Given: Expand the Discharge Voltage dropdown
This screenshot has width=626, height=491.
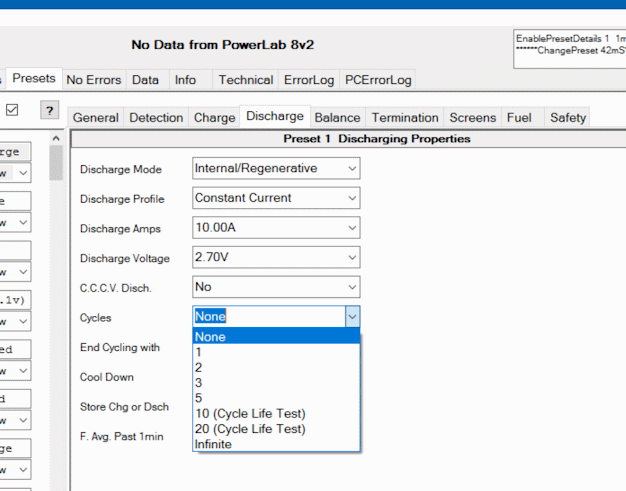Looking at the screenshot, I should (351, 258).
